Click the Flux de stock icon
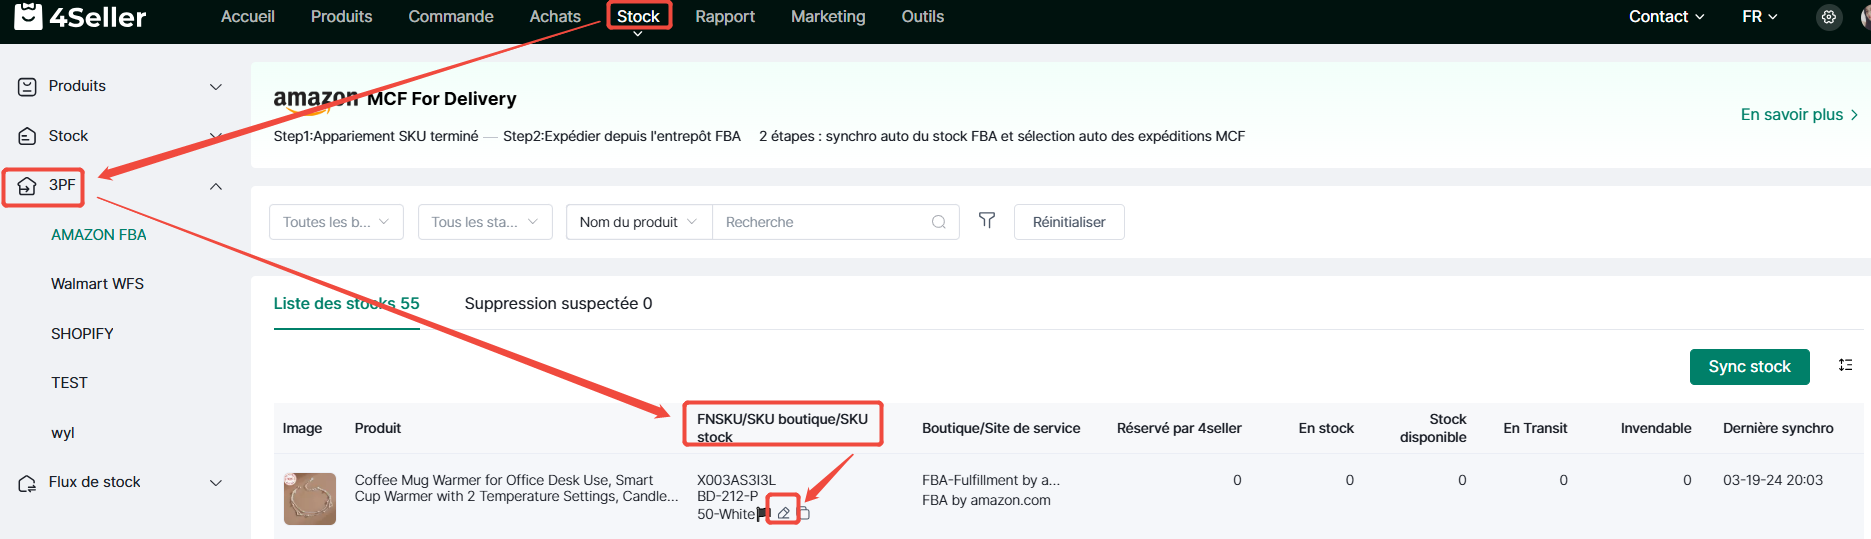 point(27,483)
